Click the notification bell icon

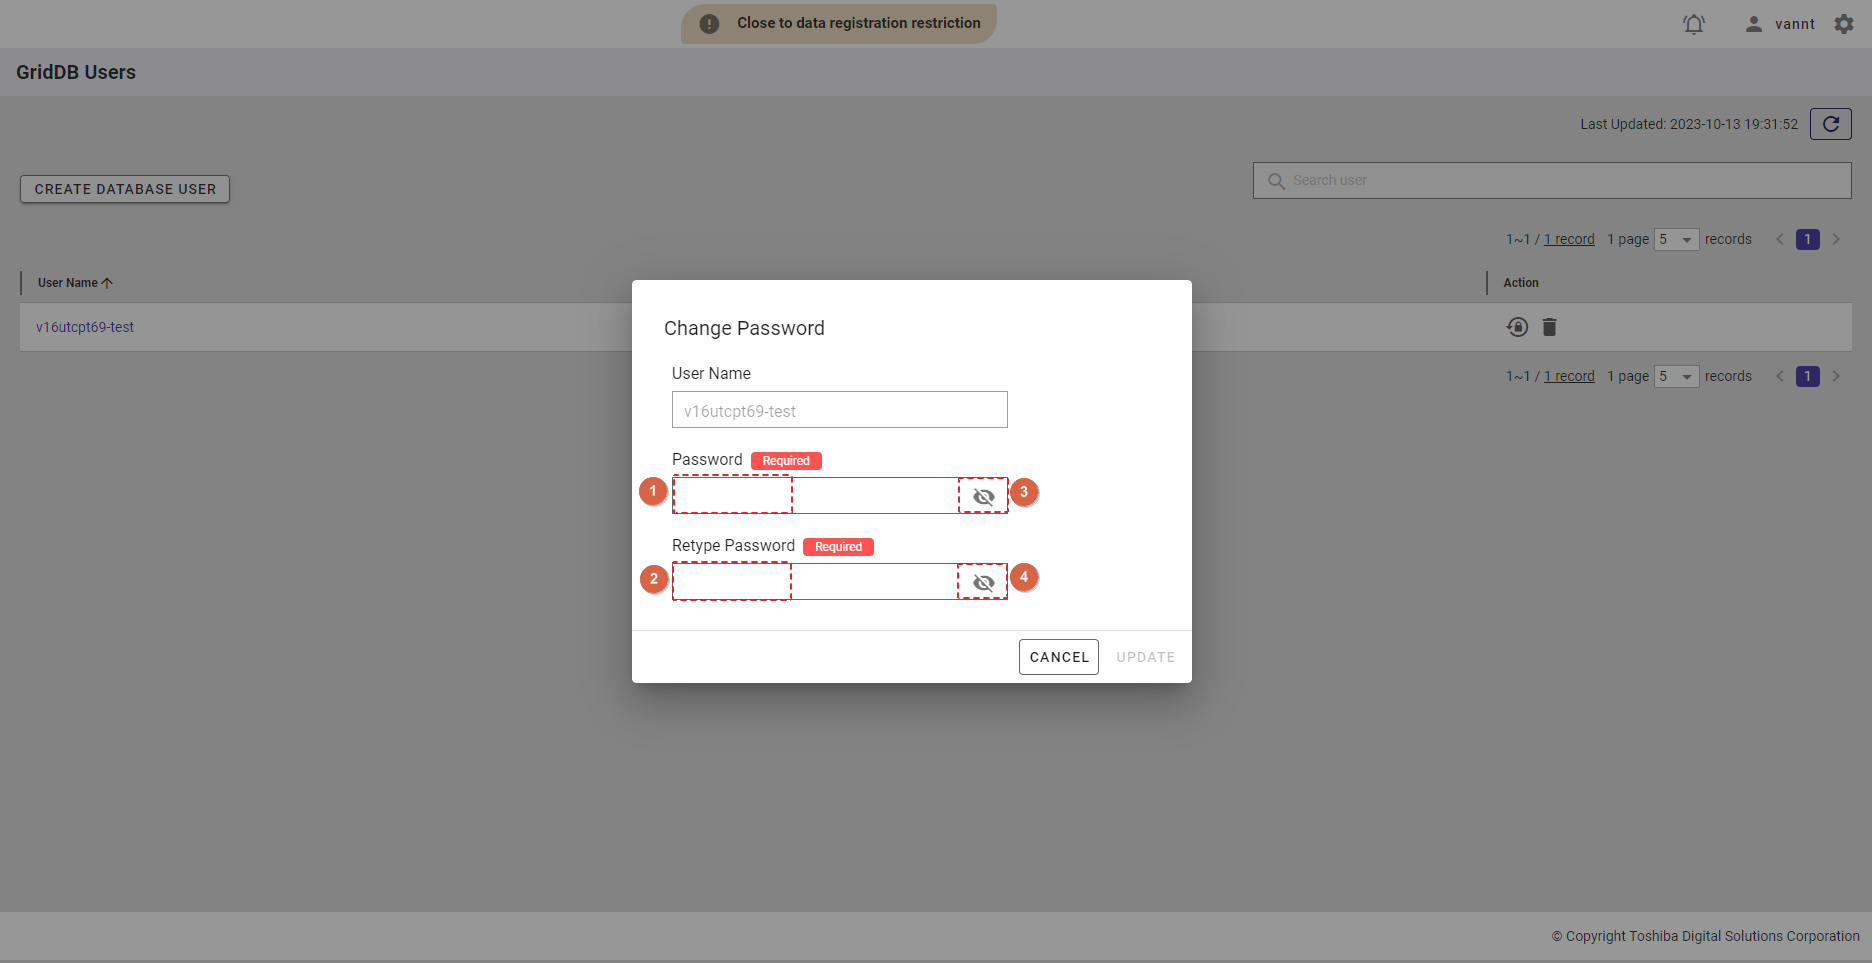[1693, 24]
